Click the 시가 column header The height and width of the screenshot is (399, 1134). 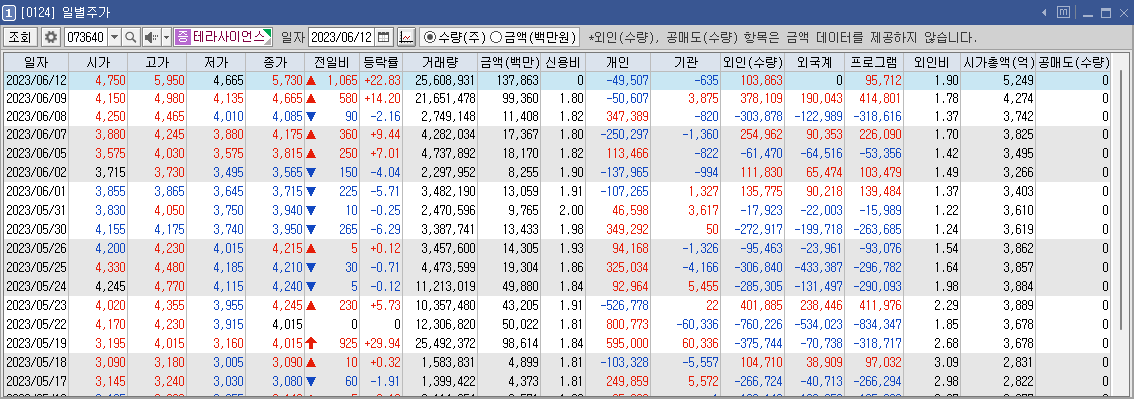[x=97, y=62]
